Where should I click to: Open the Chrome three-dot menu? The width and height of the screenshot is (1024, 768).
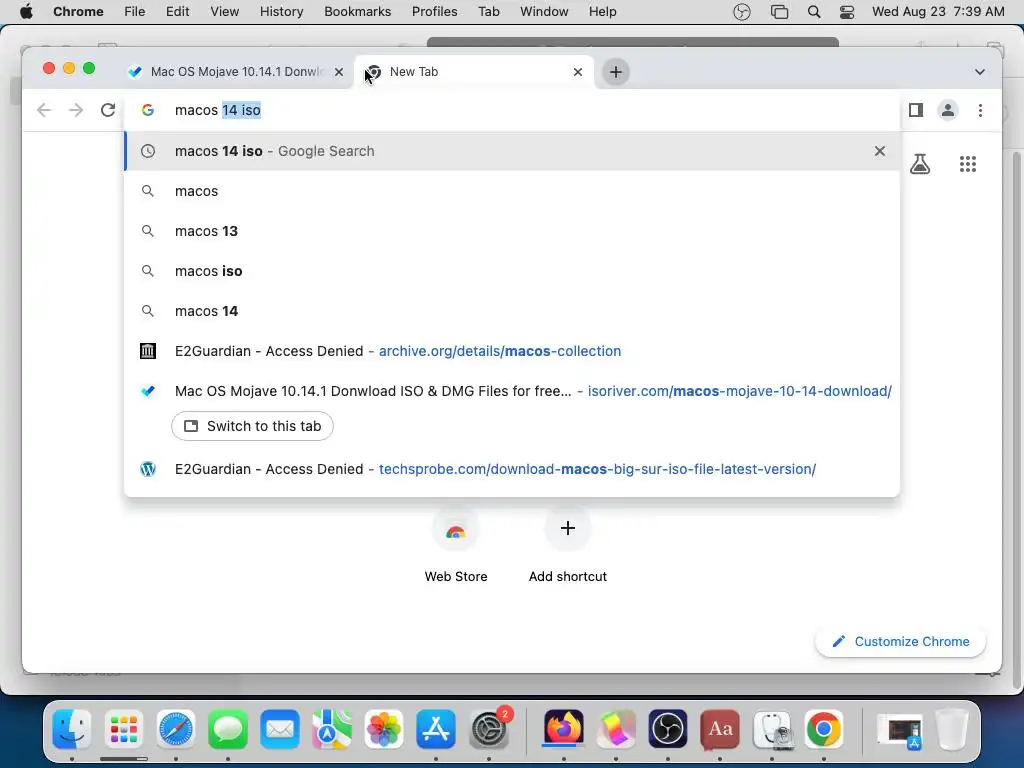click(980, 110)
